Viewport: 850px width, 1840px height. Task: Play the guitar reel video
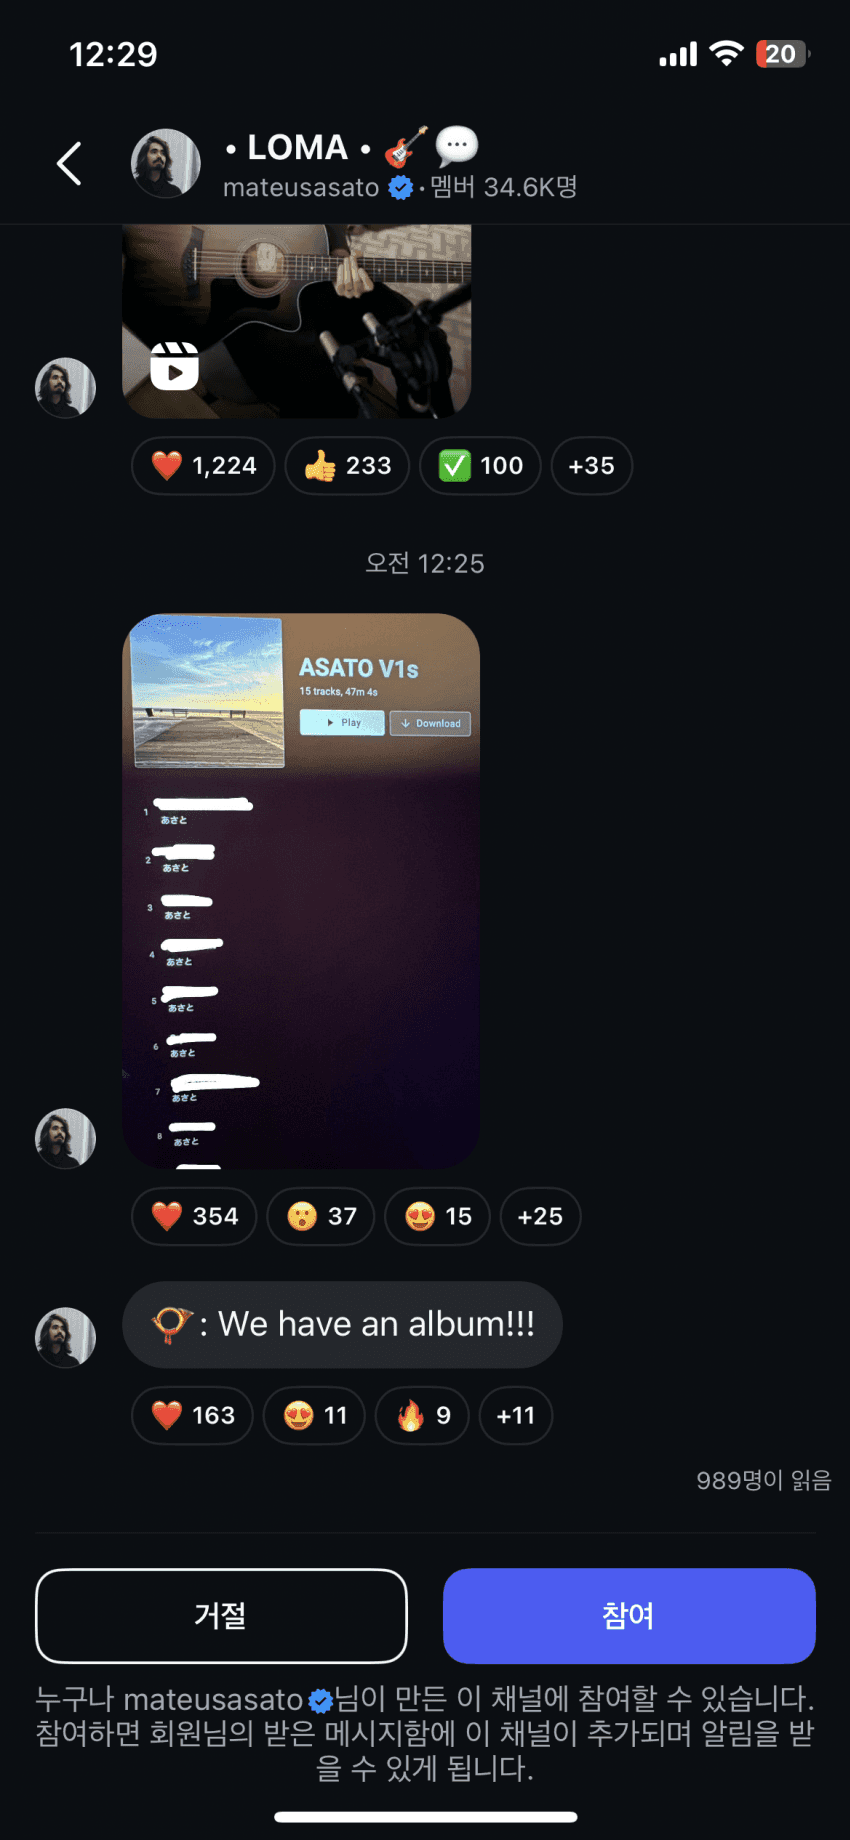[x=296, y=321]
